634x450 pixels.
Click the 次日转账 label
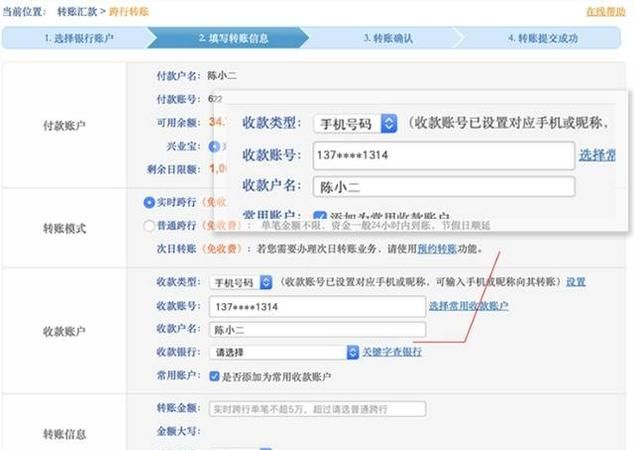coord(176,248)
